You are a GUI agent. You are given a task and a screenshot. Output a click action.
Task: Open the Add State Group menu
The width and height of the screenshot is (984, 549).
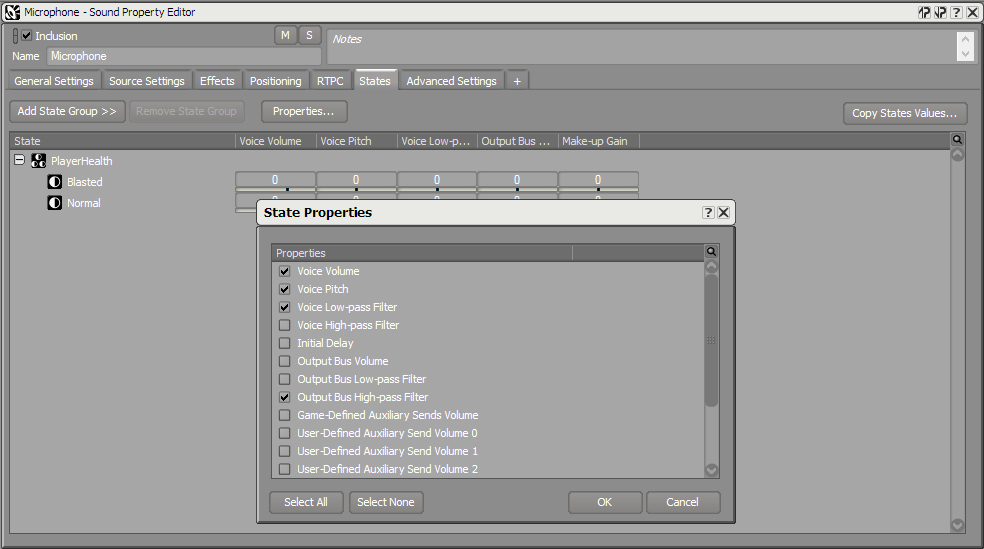[x=67, y=112]
